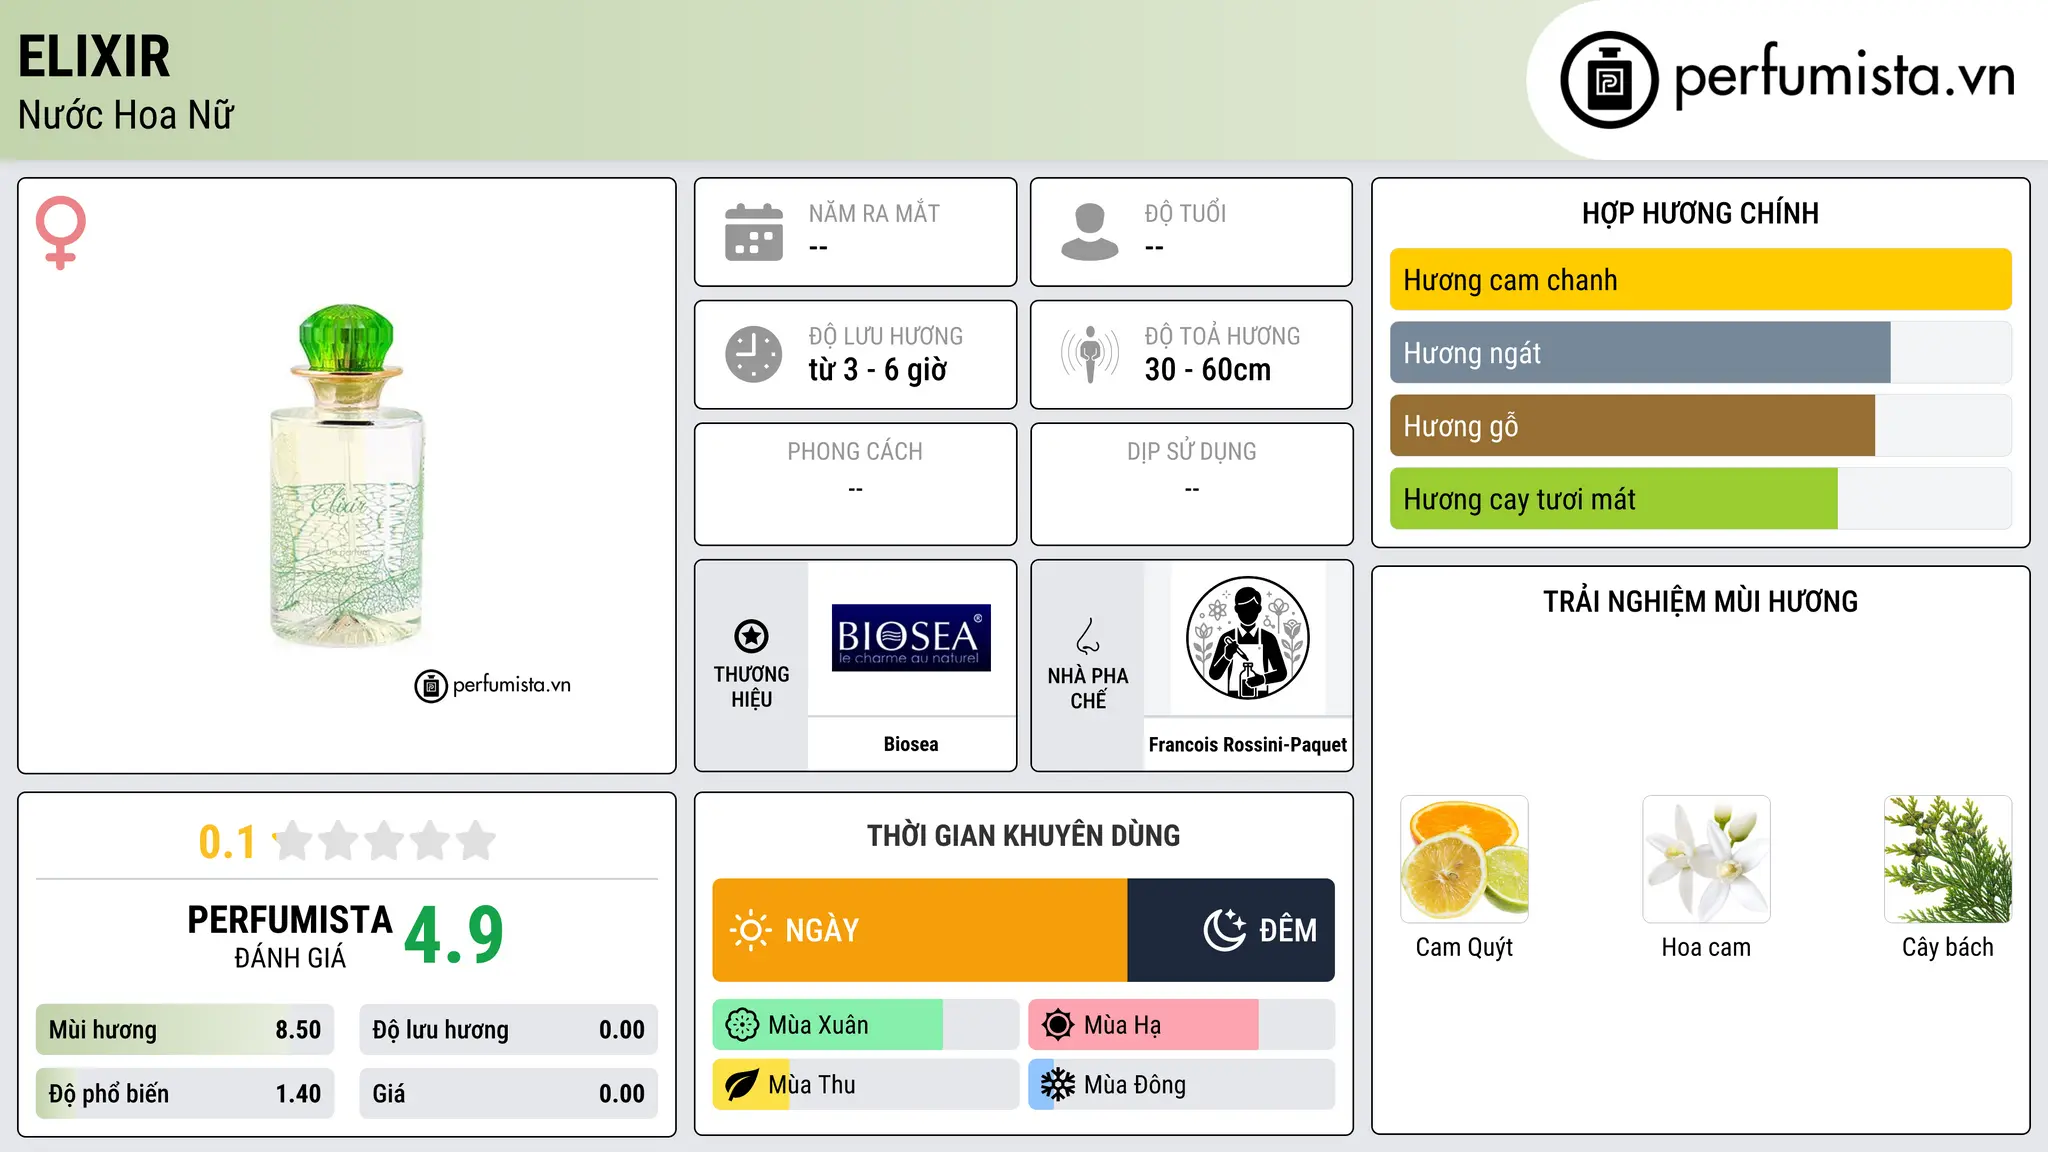Click the Mùa Hạ season bar

click(x=1181, y=1025)
